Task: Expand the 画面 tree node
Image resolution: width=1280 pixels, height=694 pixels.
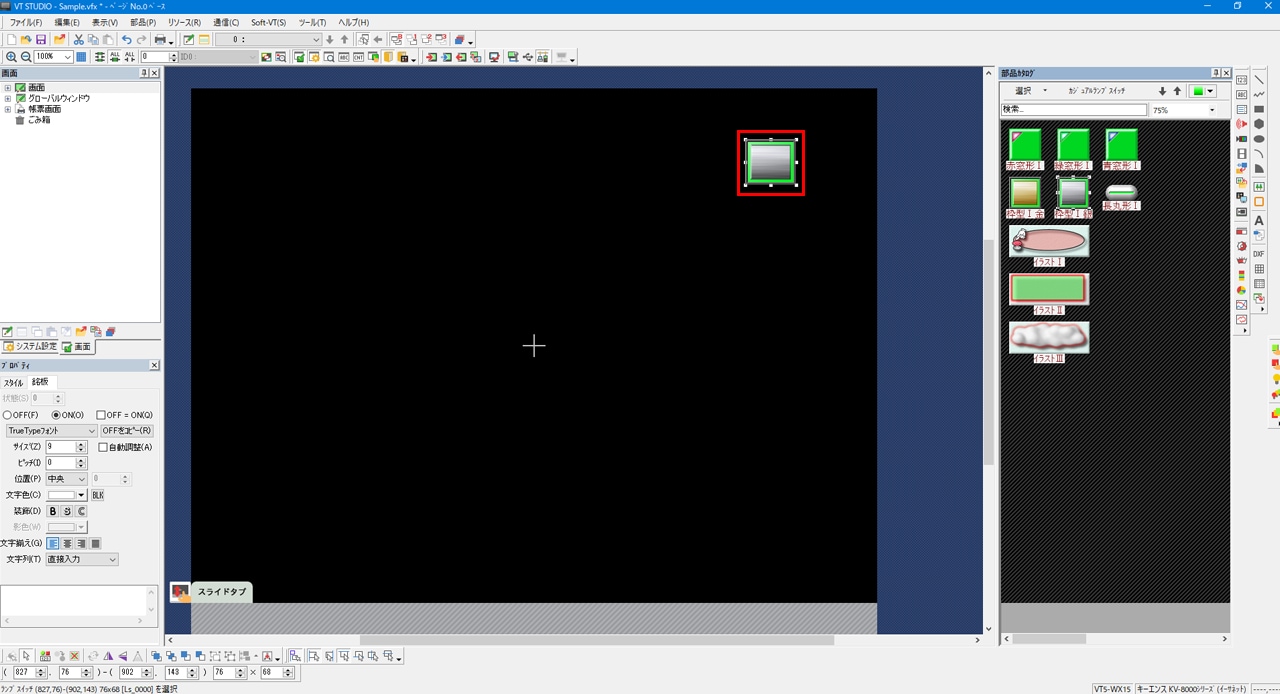Action: (8, 88)
